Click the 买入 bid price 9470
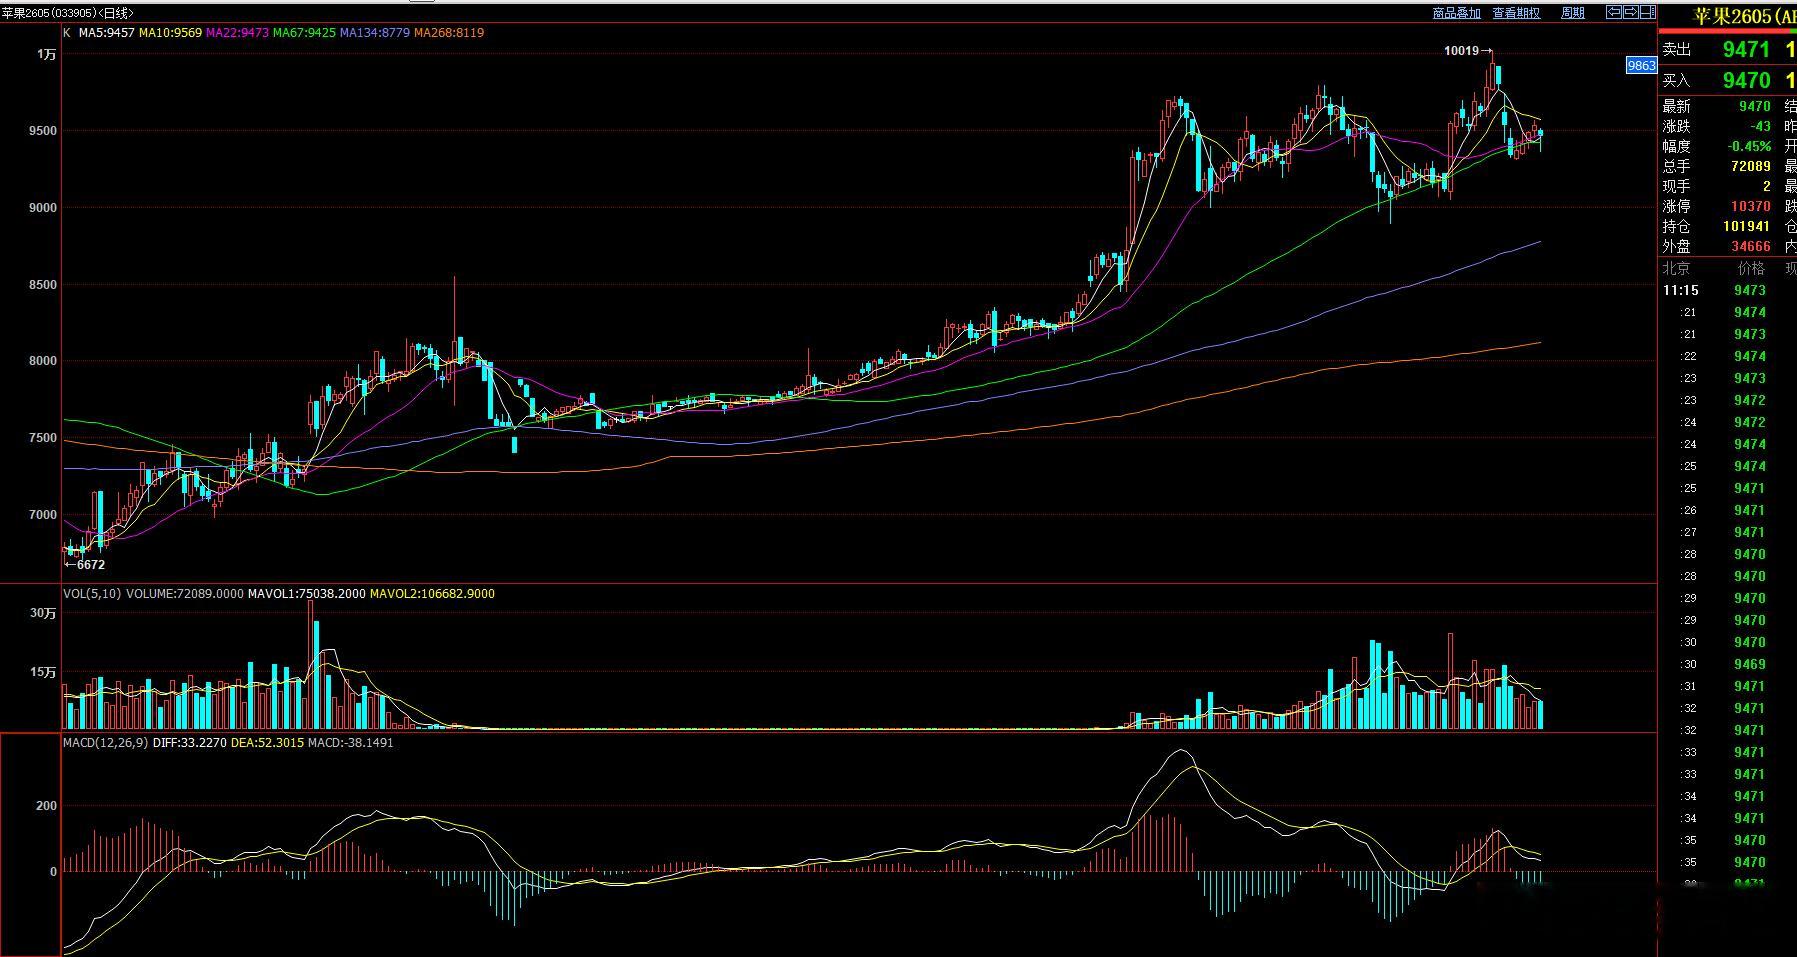1797x957 pixels. tap(1746, 80)
